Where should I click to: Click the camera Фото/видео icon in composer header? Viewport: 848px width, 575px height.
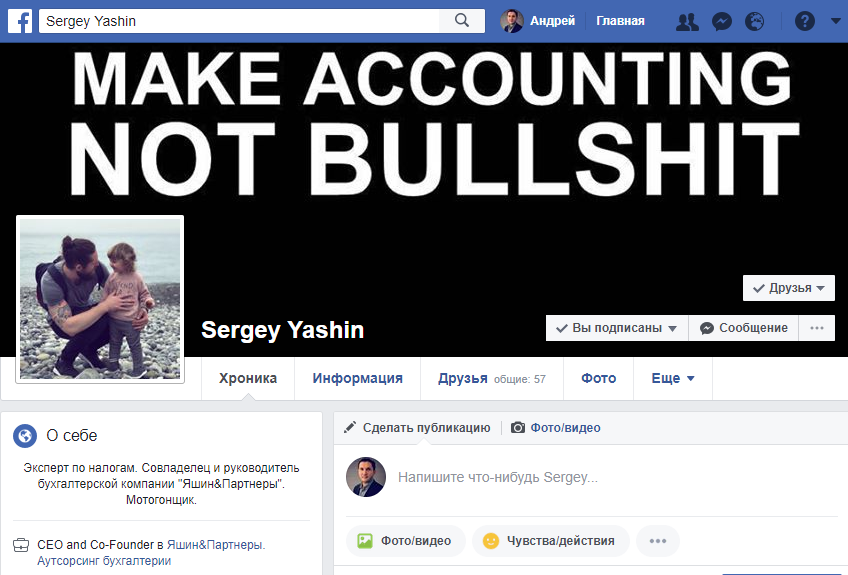tap(518, 428)
